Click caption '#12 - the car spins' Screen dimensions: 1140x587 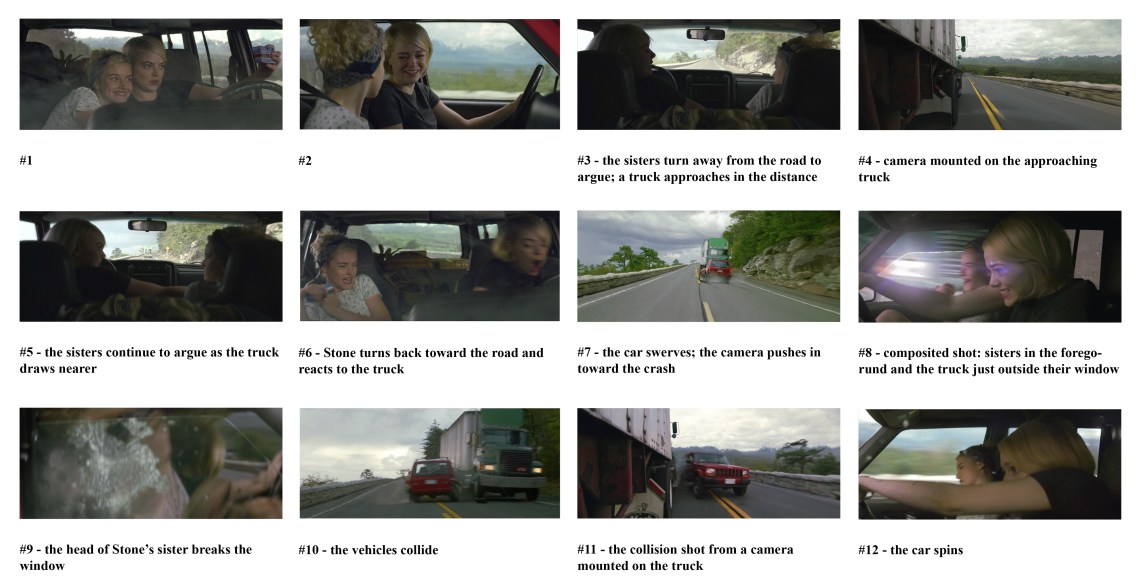tap(910, 550)
